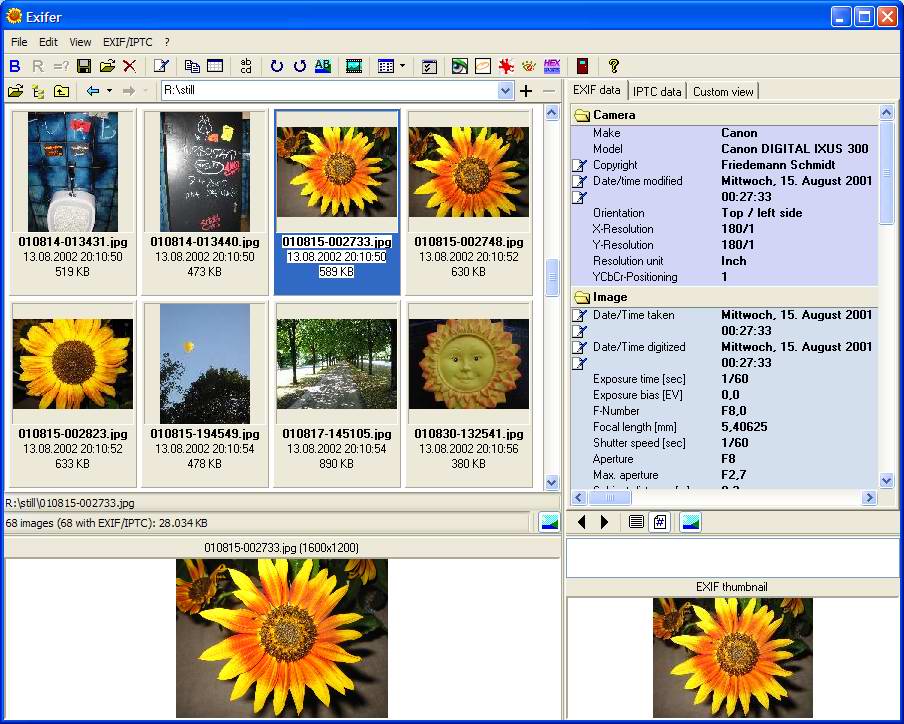Open the R:\still path dropdown

[x=505, y=91]
